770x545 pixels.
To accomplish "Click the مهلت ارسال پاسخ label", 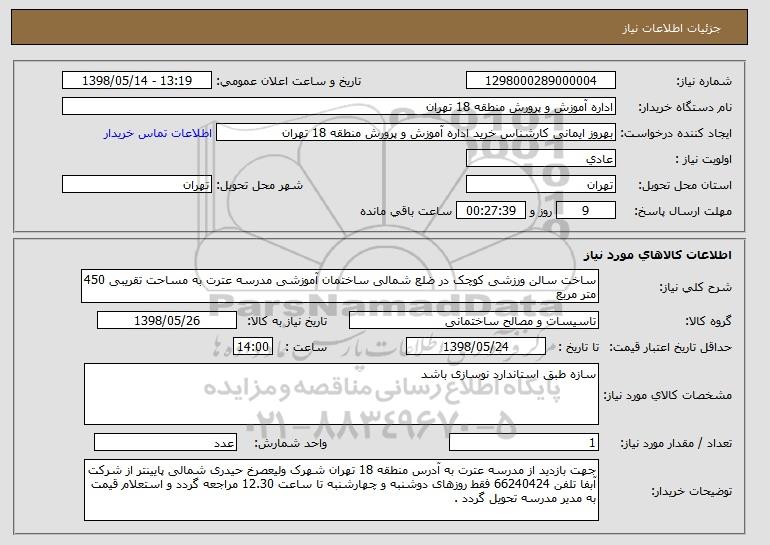I will point(683,212).
